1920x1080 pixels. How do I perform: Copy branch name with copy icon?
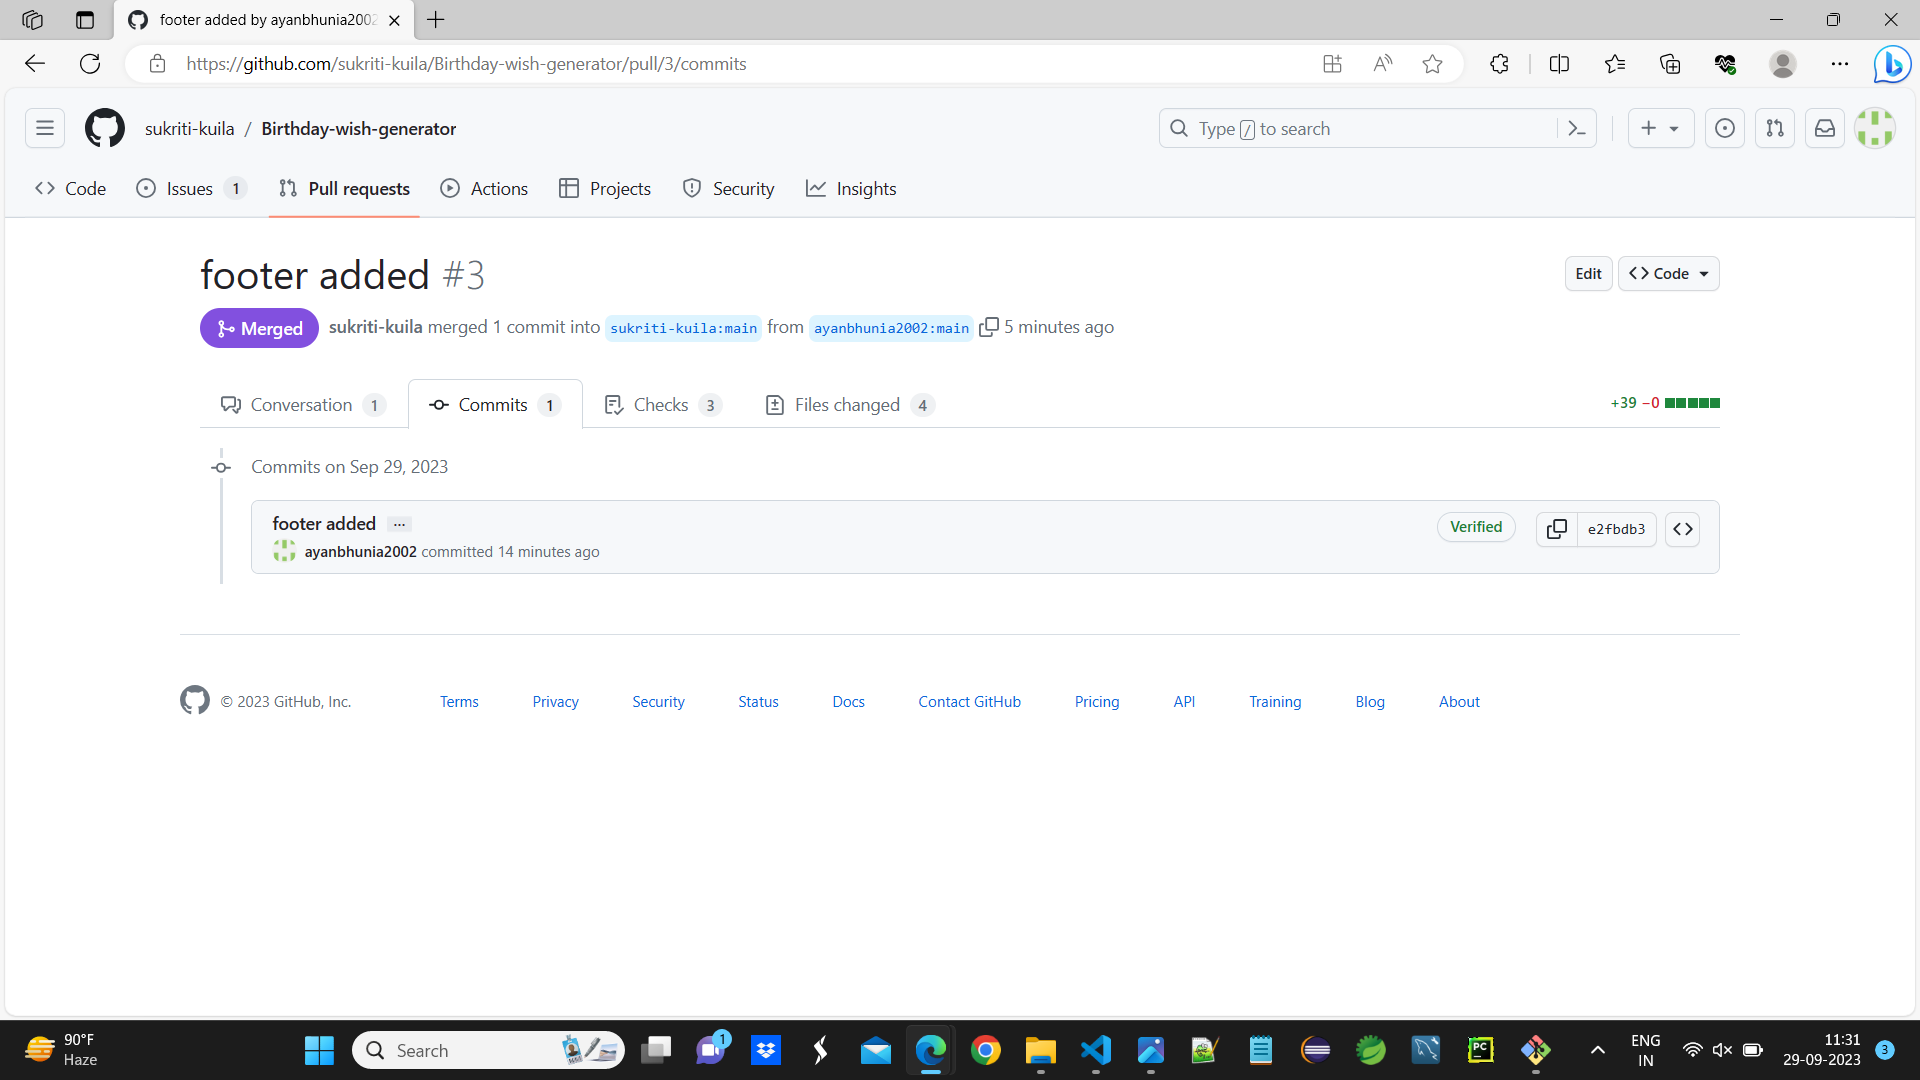[x=990, y=327]
